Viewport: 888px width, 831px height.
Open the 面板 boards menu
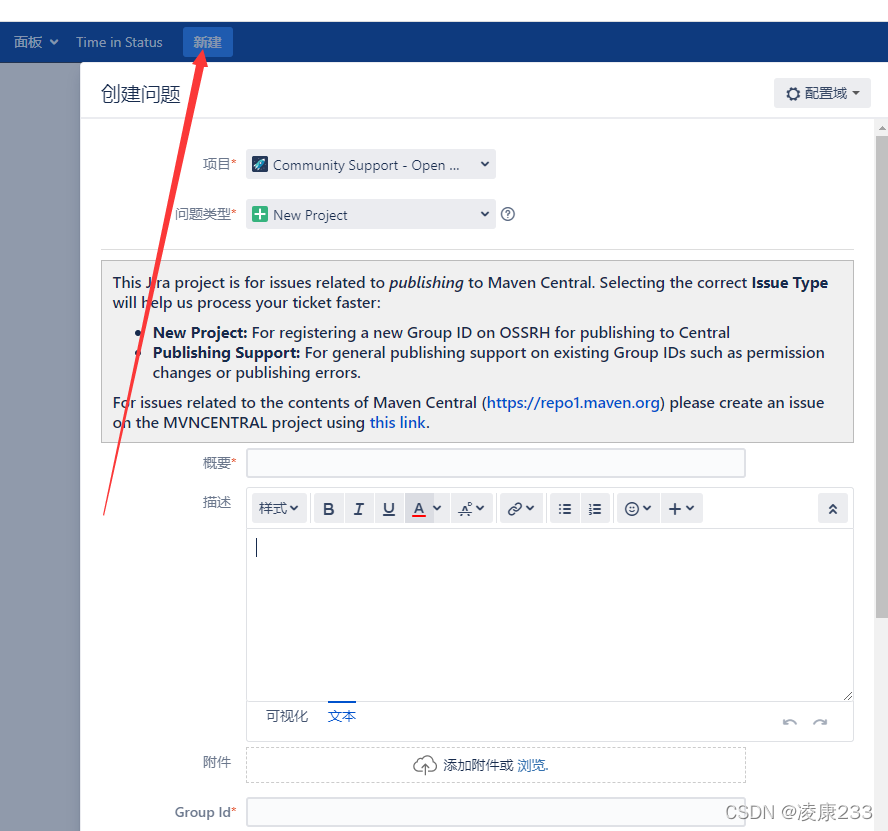coord(36,42)
